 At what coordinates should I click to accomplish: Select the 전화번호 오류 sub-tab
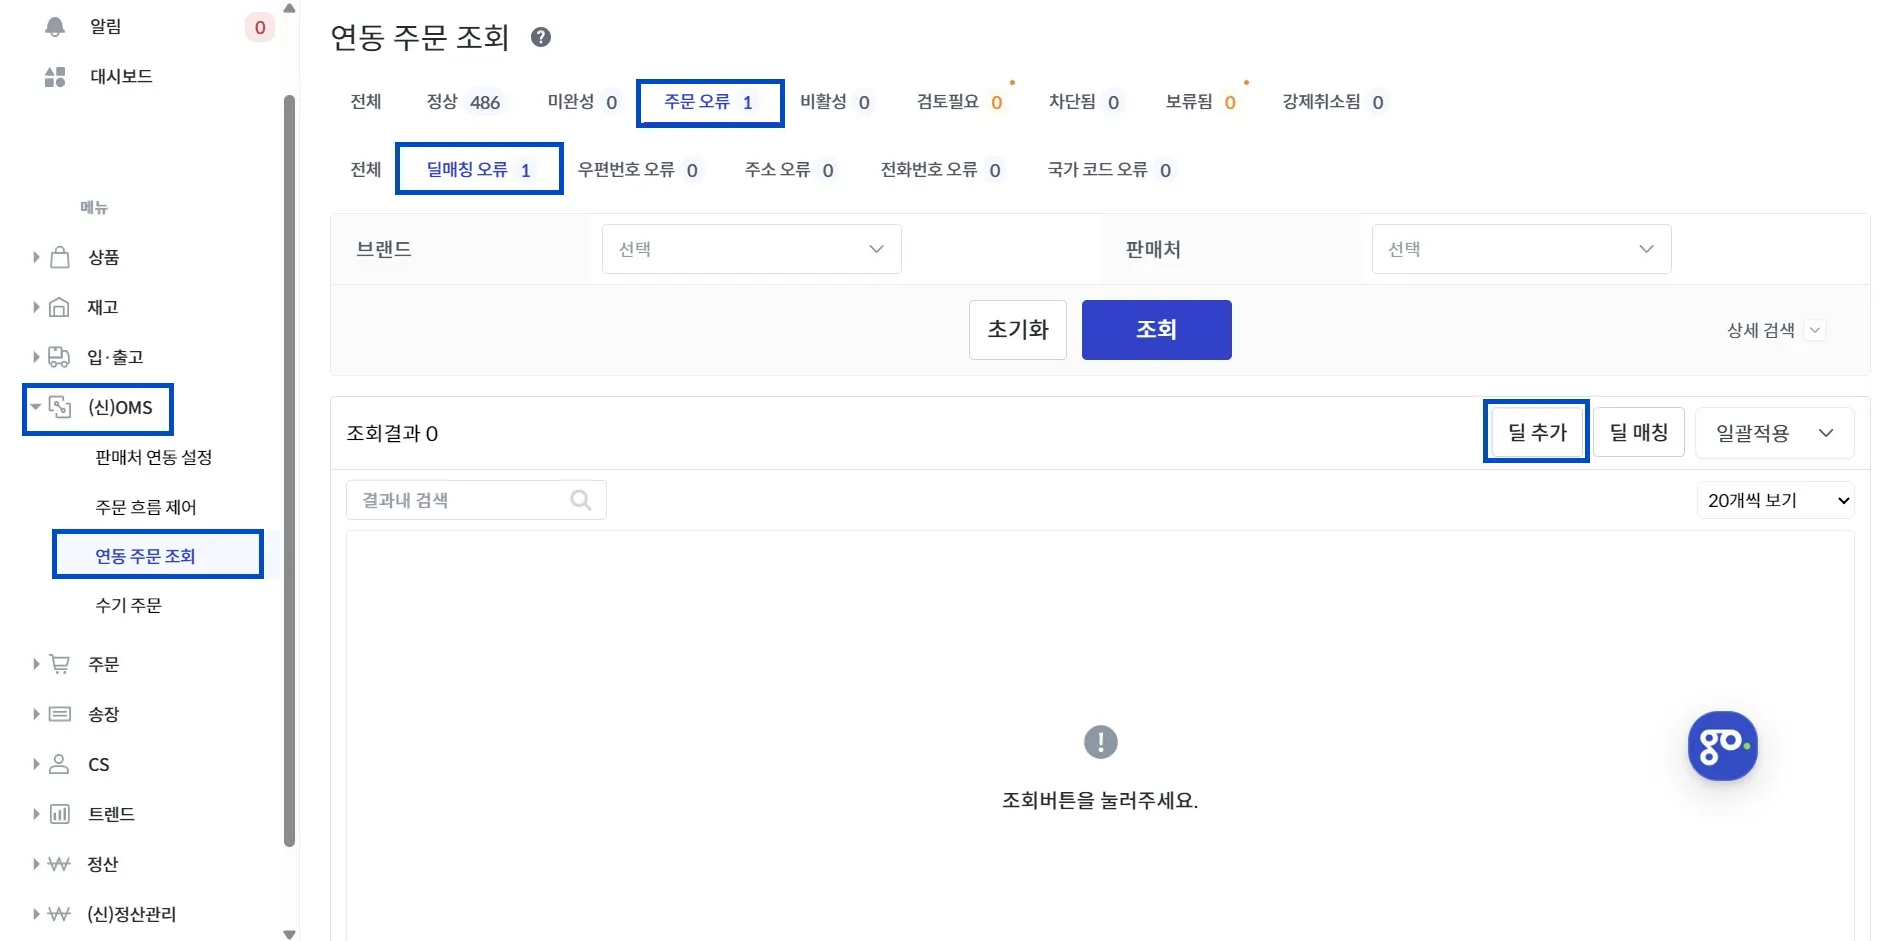(941, 170)
